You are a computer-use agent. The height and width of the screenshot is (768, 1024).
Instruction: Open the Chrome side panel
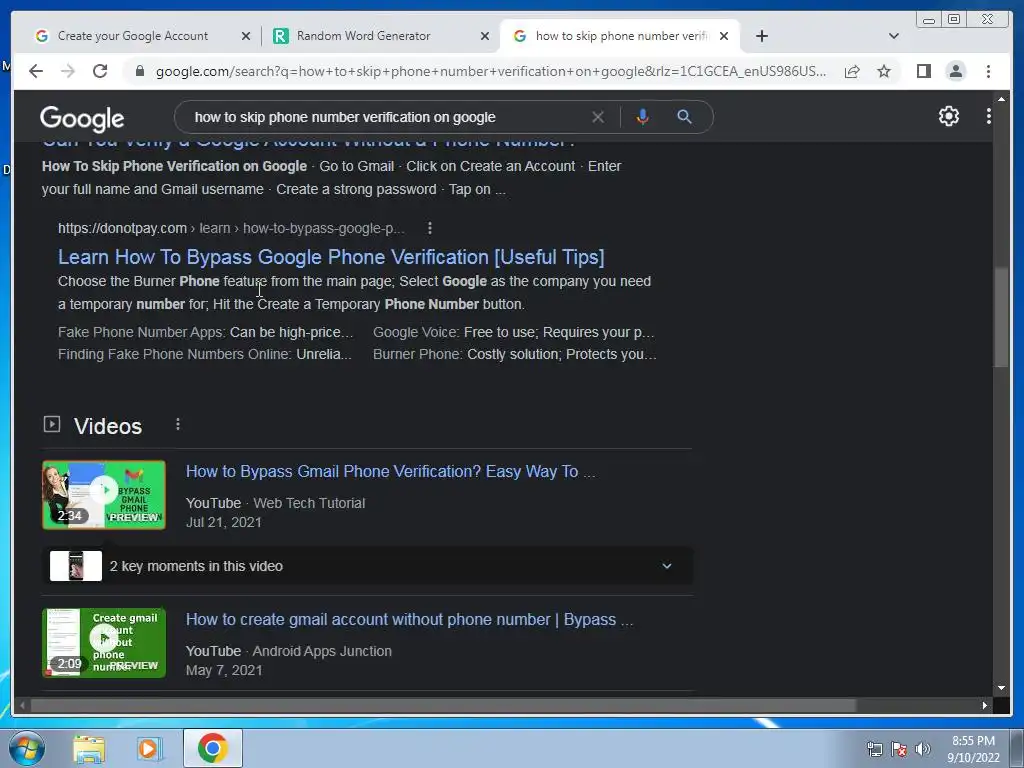click(923, 71)
